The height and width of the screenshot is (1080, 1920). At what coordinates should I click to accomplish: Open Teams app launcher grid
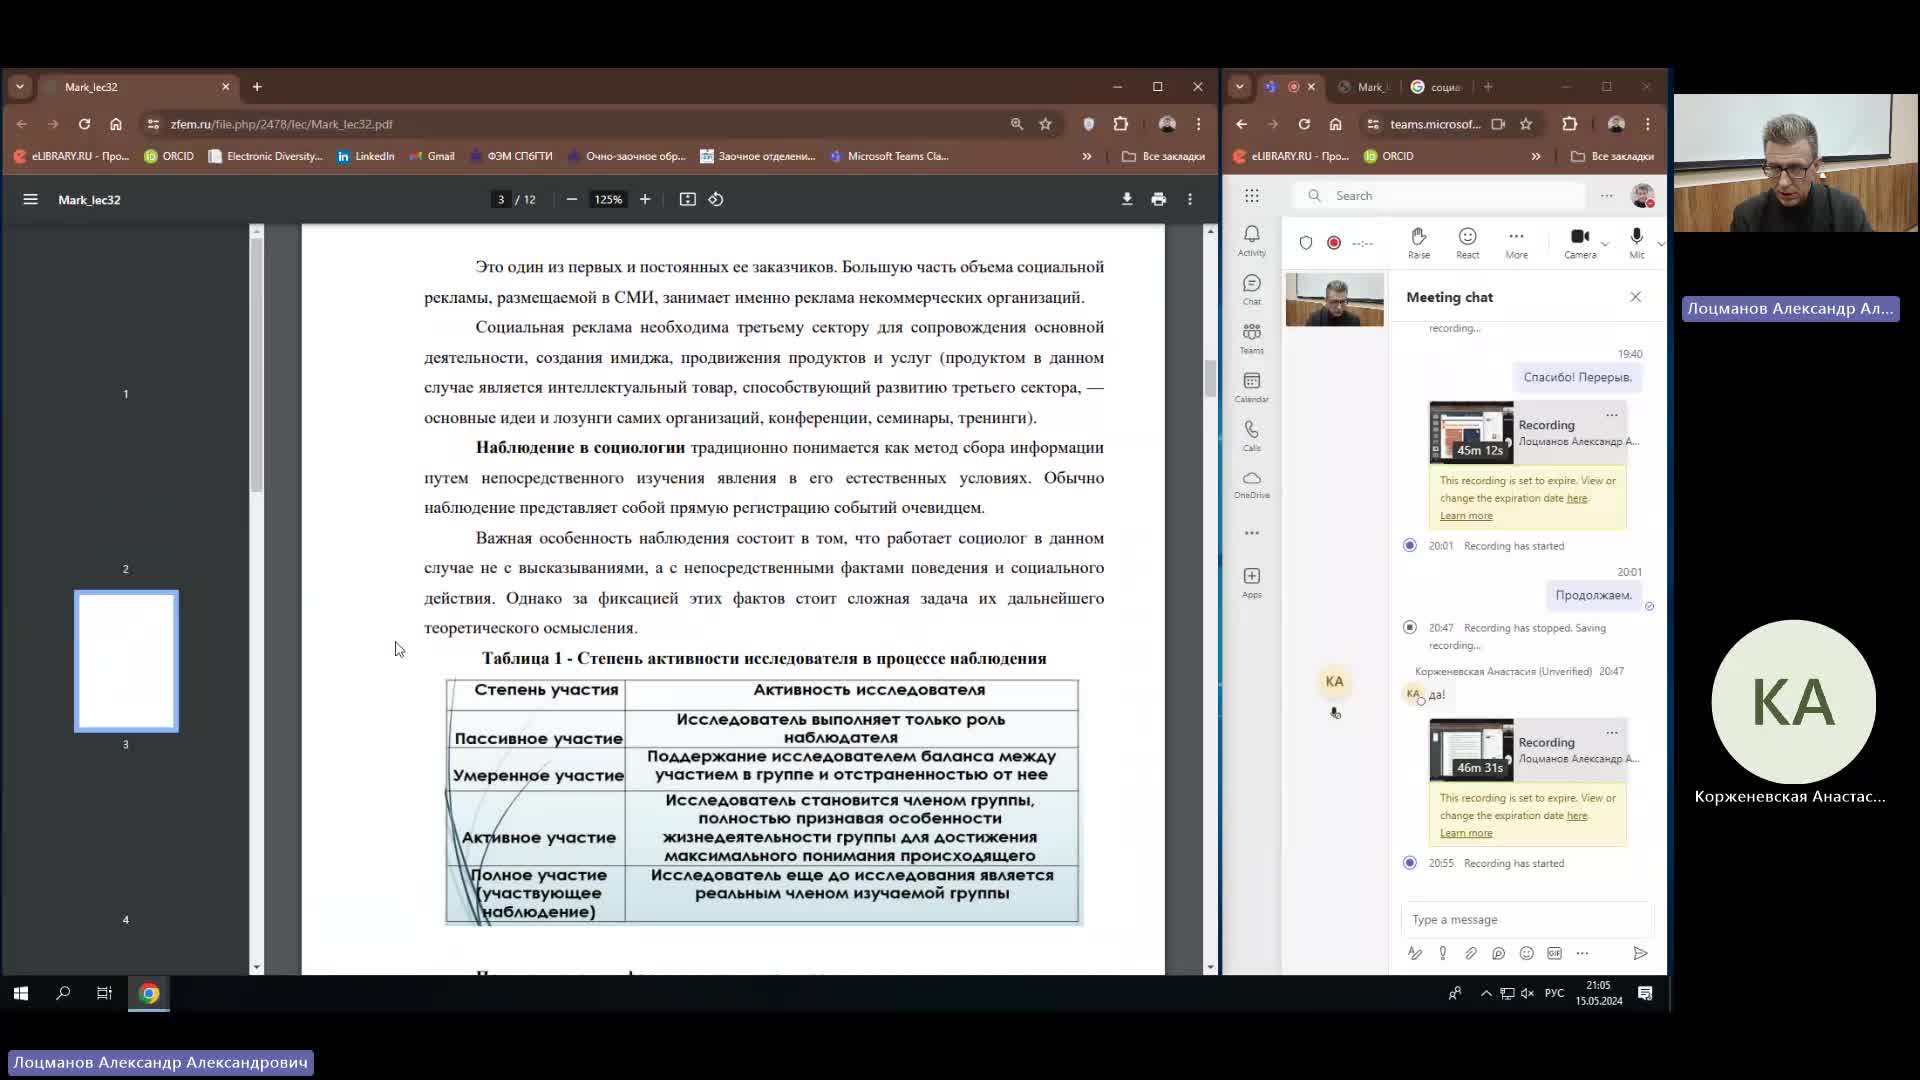tap(1252, 196)
